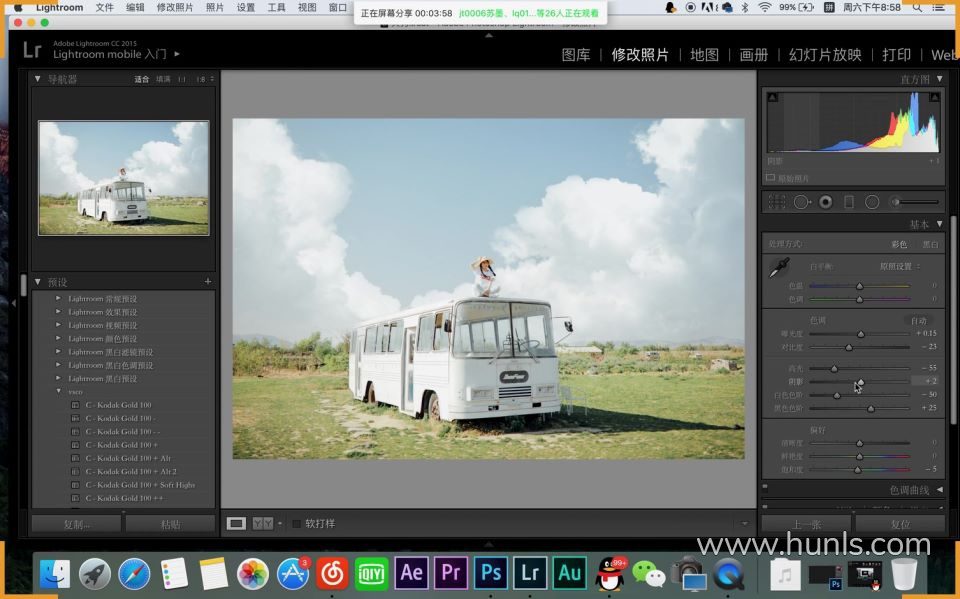Expand Lightroom 常规预设 folder

[58, 298]
